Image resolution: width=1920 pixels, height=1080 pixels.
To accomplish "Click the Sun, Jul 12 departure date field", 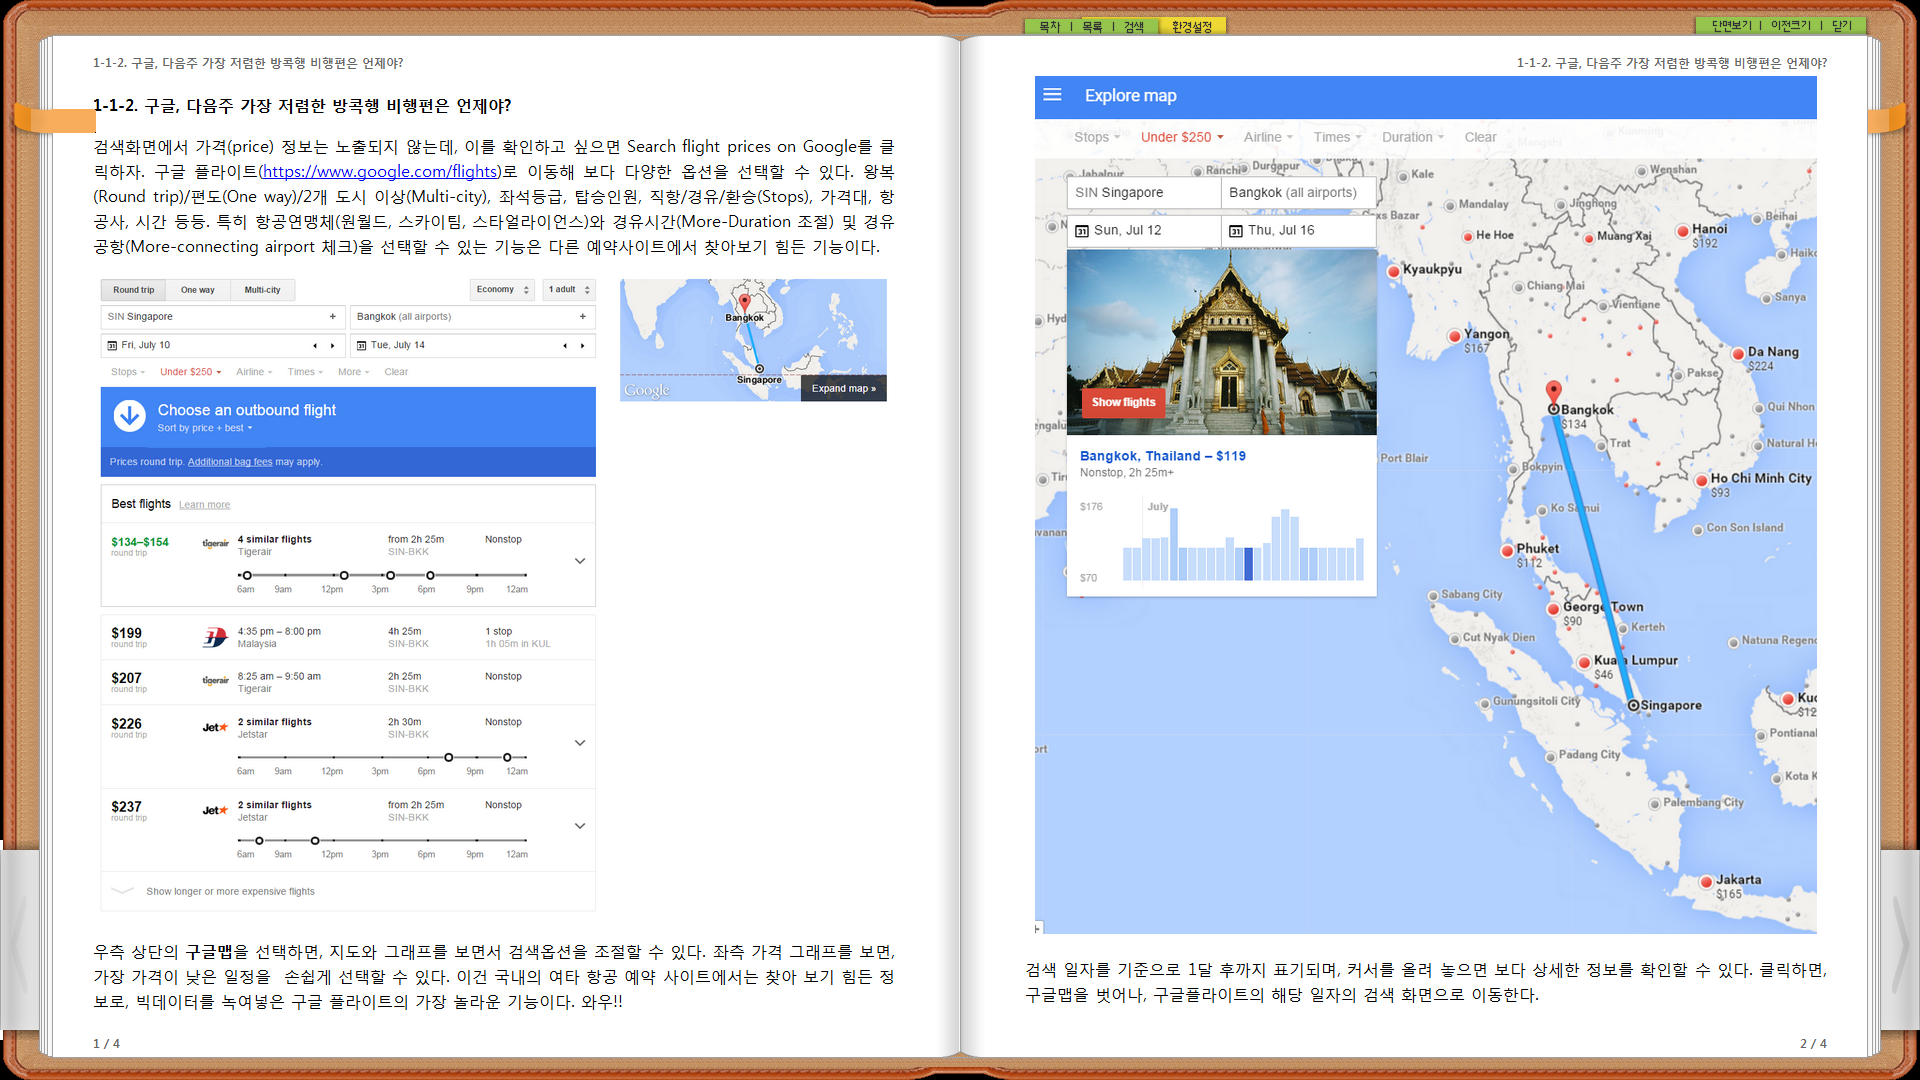I will point(1144,231).
